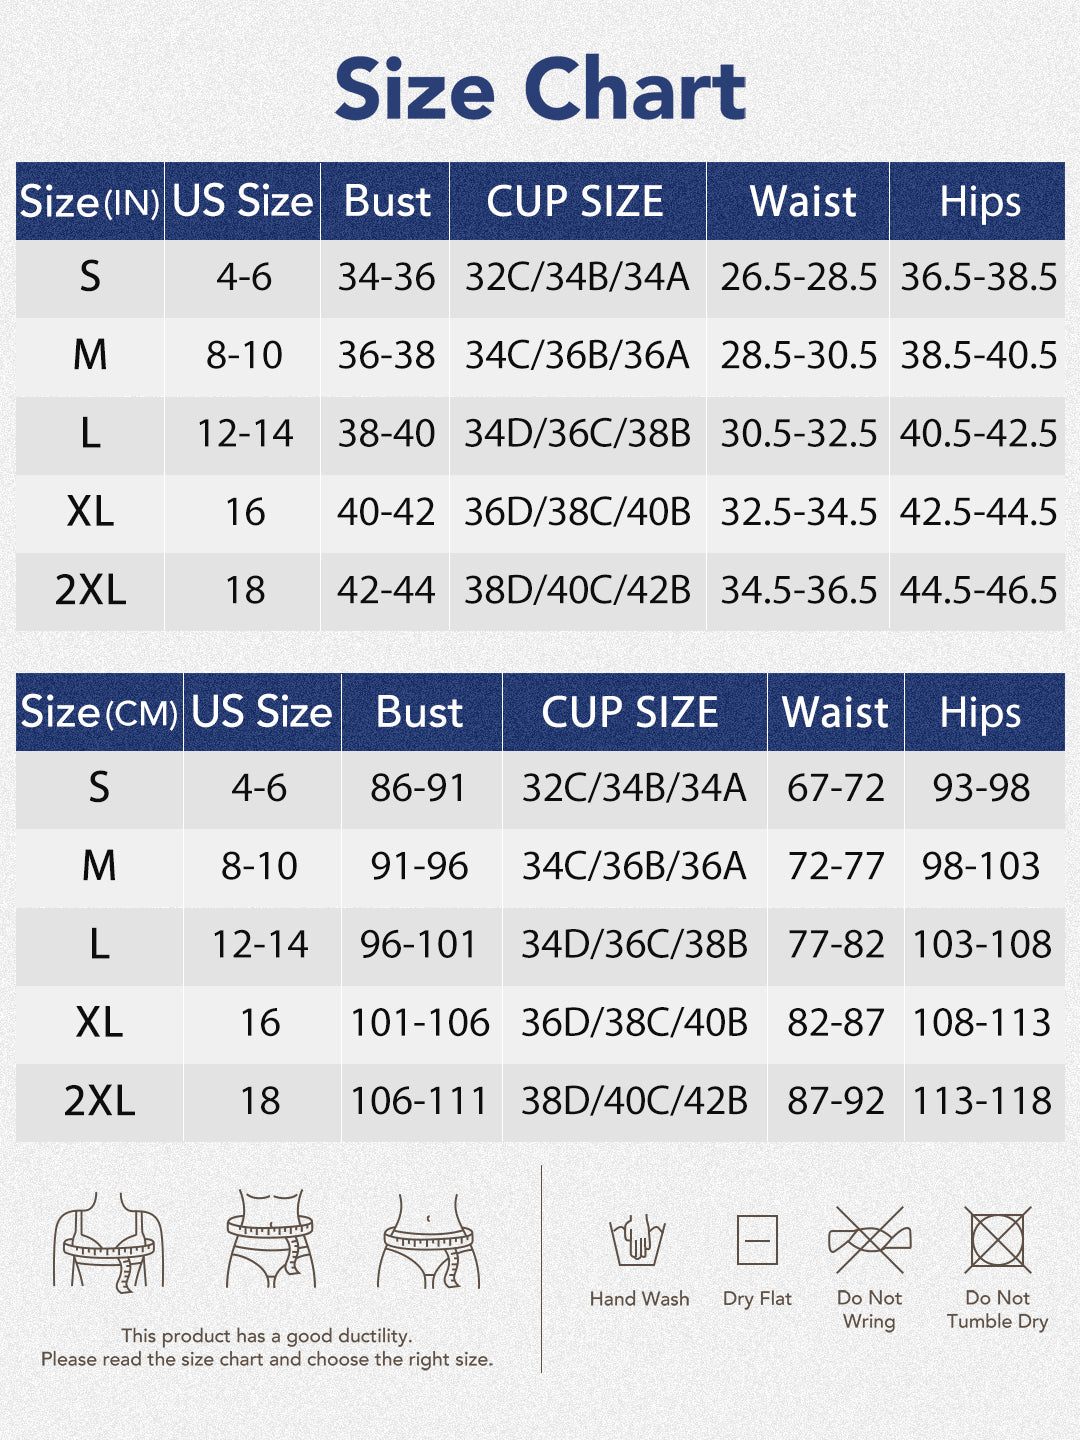
Task: Click the 2XL row label in inches table
Action: pos(90,590)
